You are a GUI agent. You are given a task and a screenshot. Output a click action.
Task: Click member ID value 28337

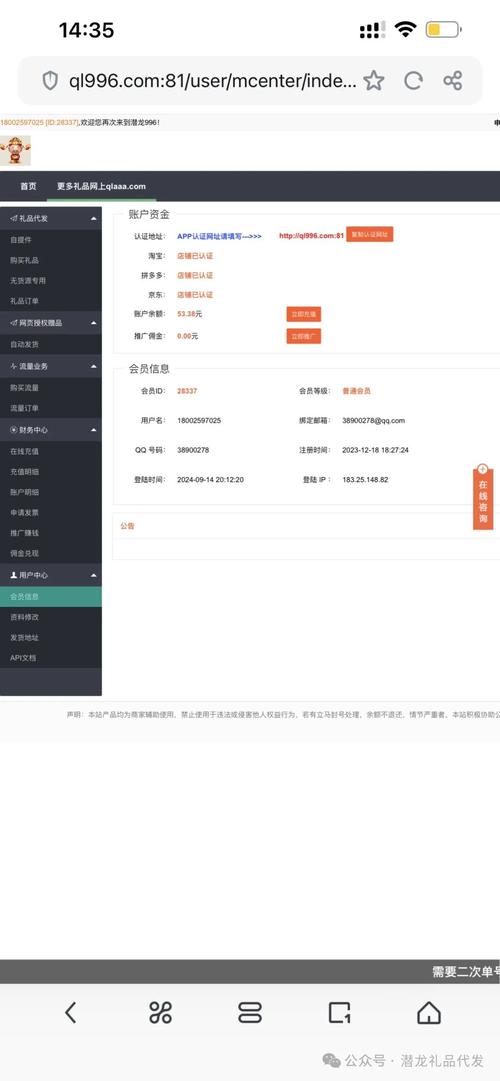[187, 391]
